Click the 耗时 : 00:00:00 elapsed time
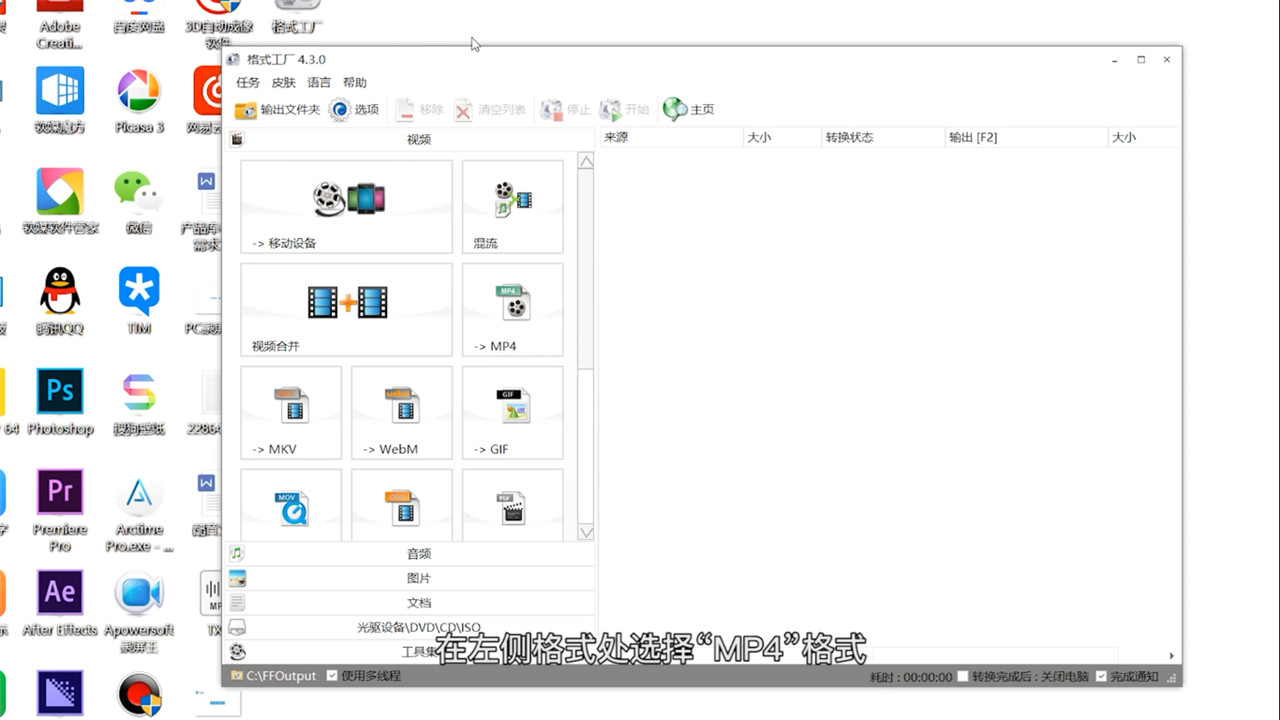The image size is (1280, 720). (910, 677)
